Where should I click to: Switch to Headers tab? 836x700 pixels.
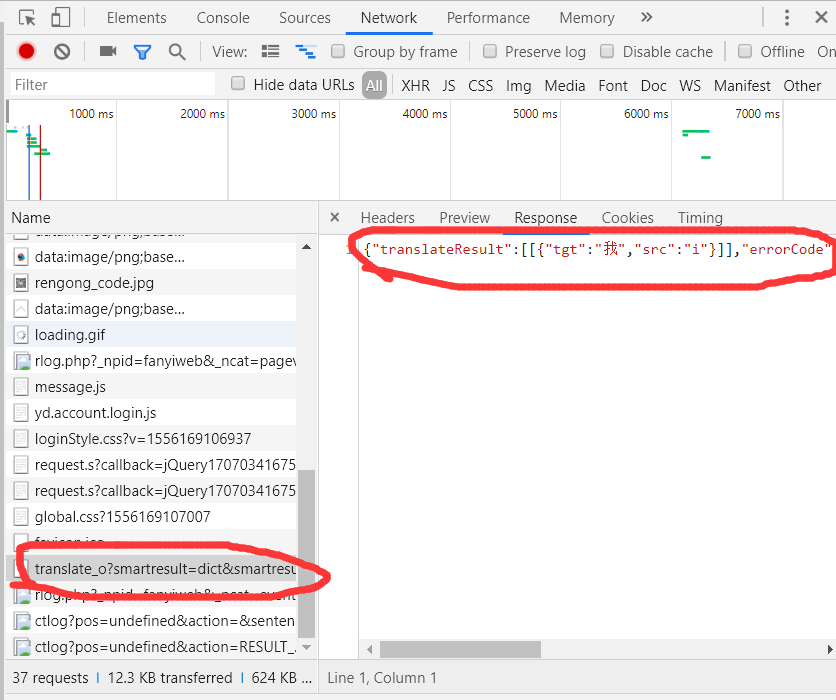coord(388,218)
